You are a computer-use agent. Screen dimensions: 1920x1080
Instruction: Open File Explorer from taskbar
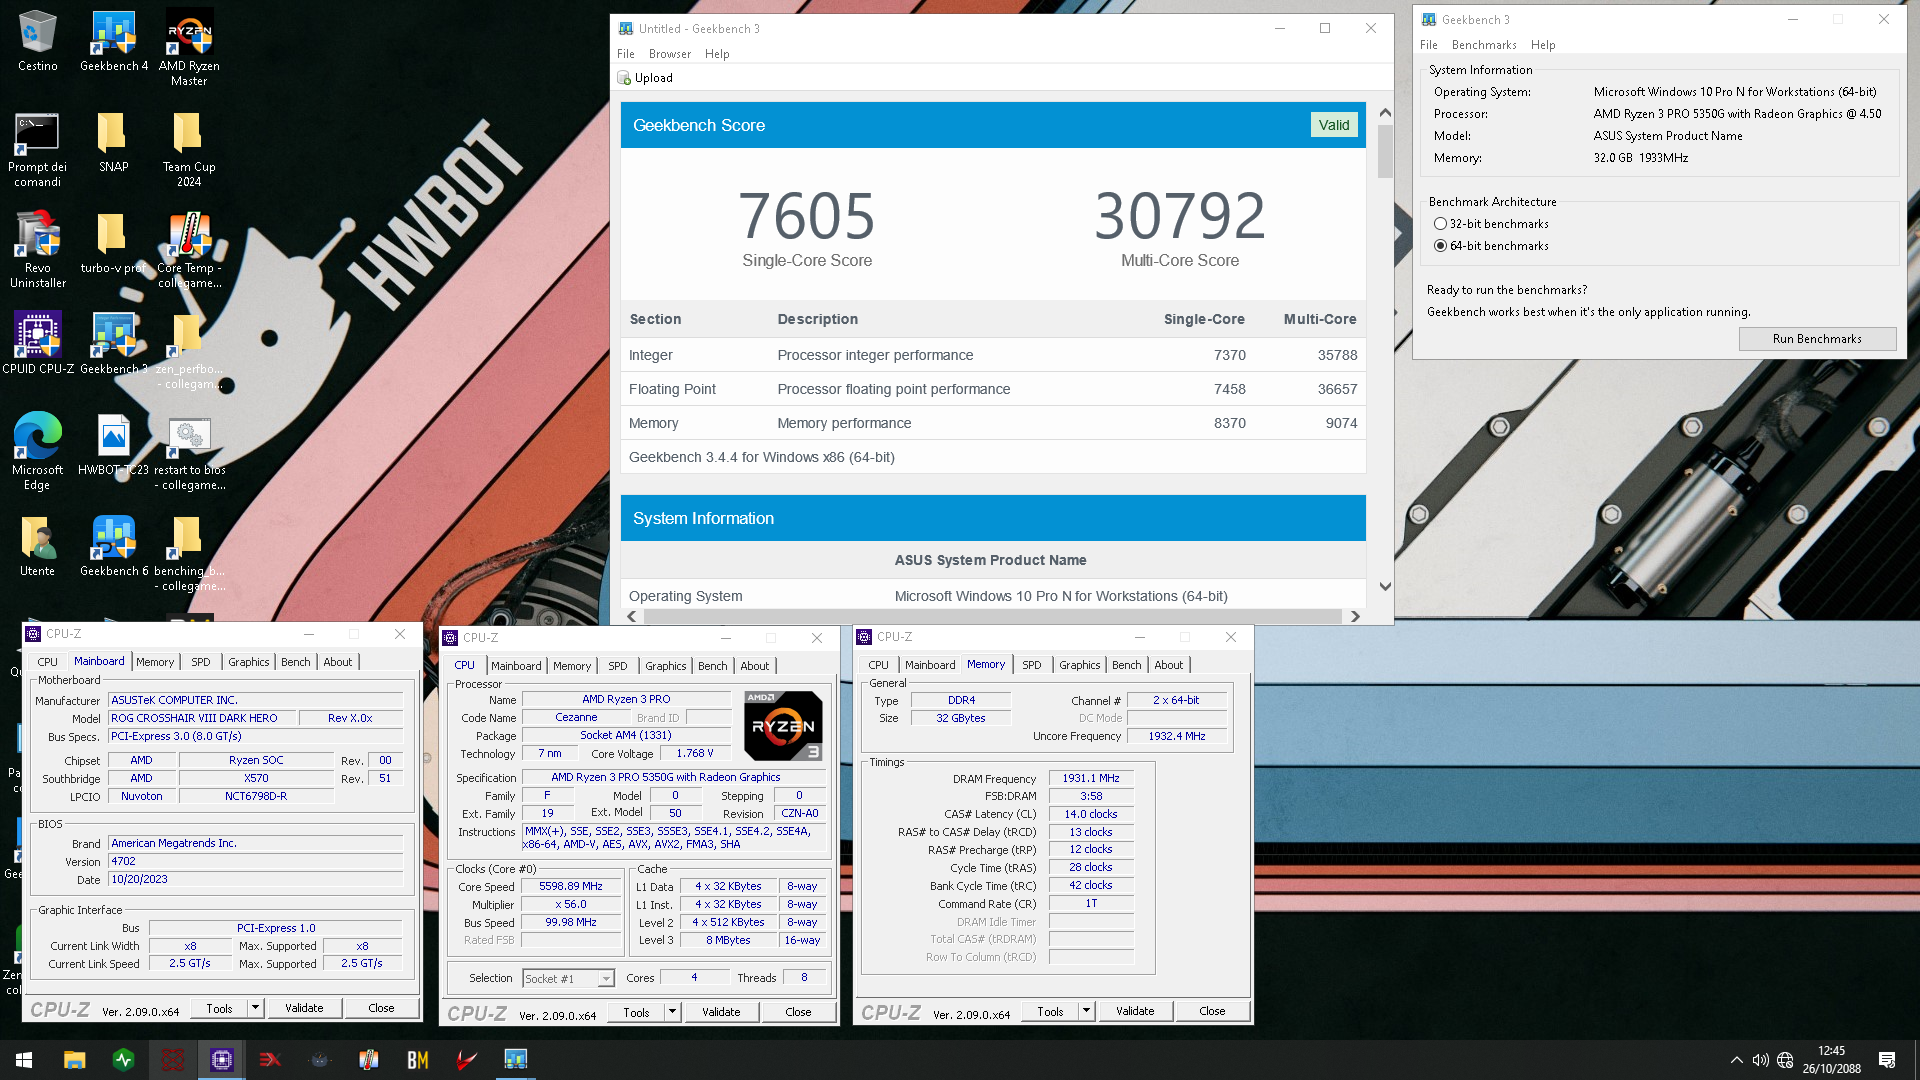coord(74,1060)
